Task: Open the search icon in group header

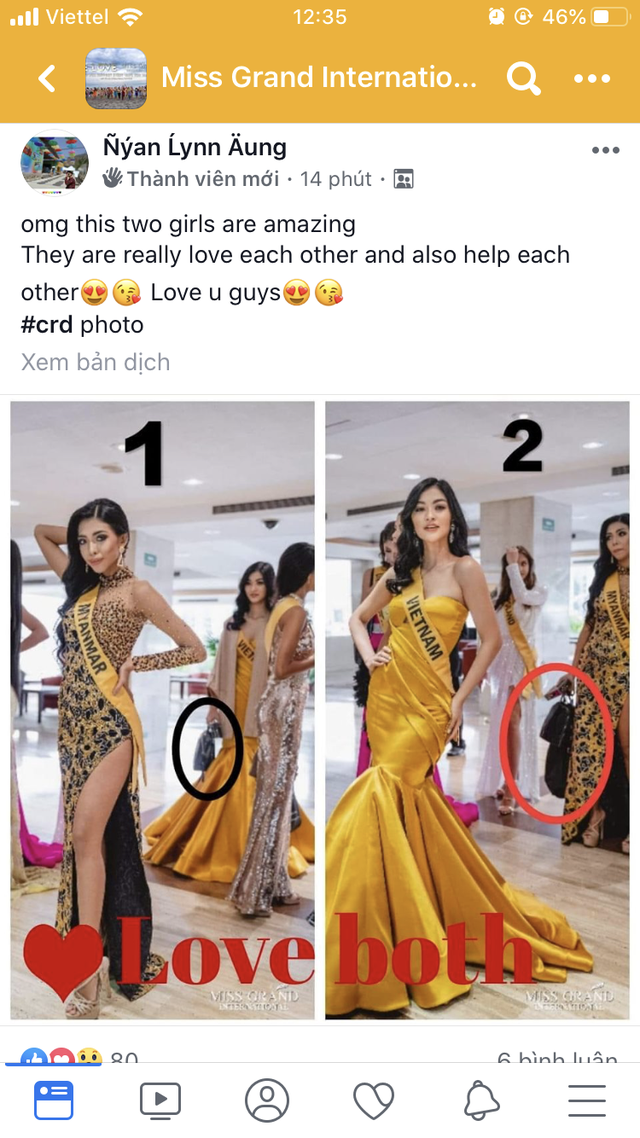Action: [x=523, y=78]
